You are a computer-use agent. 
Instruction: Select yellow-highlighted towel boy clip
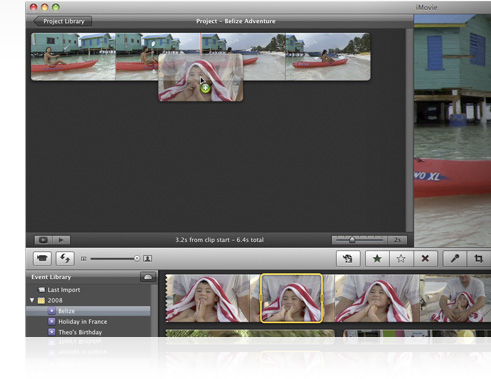pyautogui.click(x=291, y=298)
